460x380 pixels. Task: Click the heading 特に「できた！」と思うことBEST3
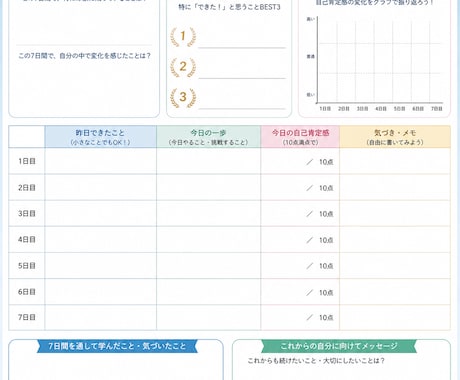[229, 7]
